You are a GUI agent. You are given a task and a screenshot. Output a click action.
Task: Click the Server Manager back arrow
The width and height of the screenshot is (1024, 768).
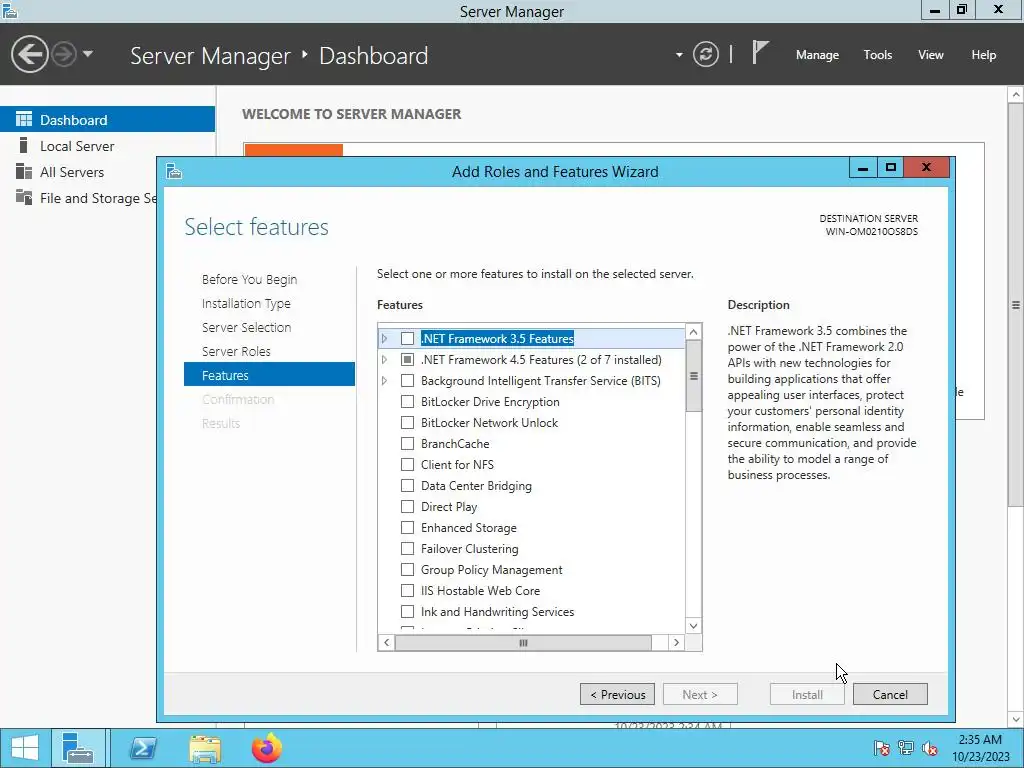point(29,54)
